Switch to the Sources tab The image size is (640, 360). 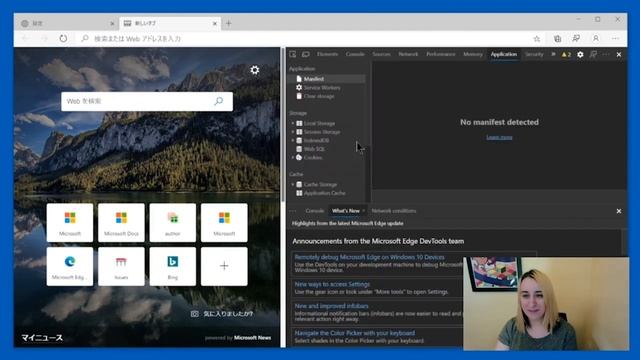coord(381,54)
